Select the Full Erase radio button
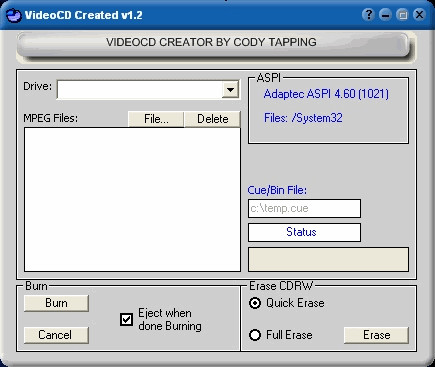The image size is (435, 367). coord(255,335)
